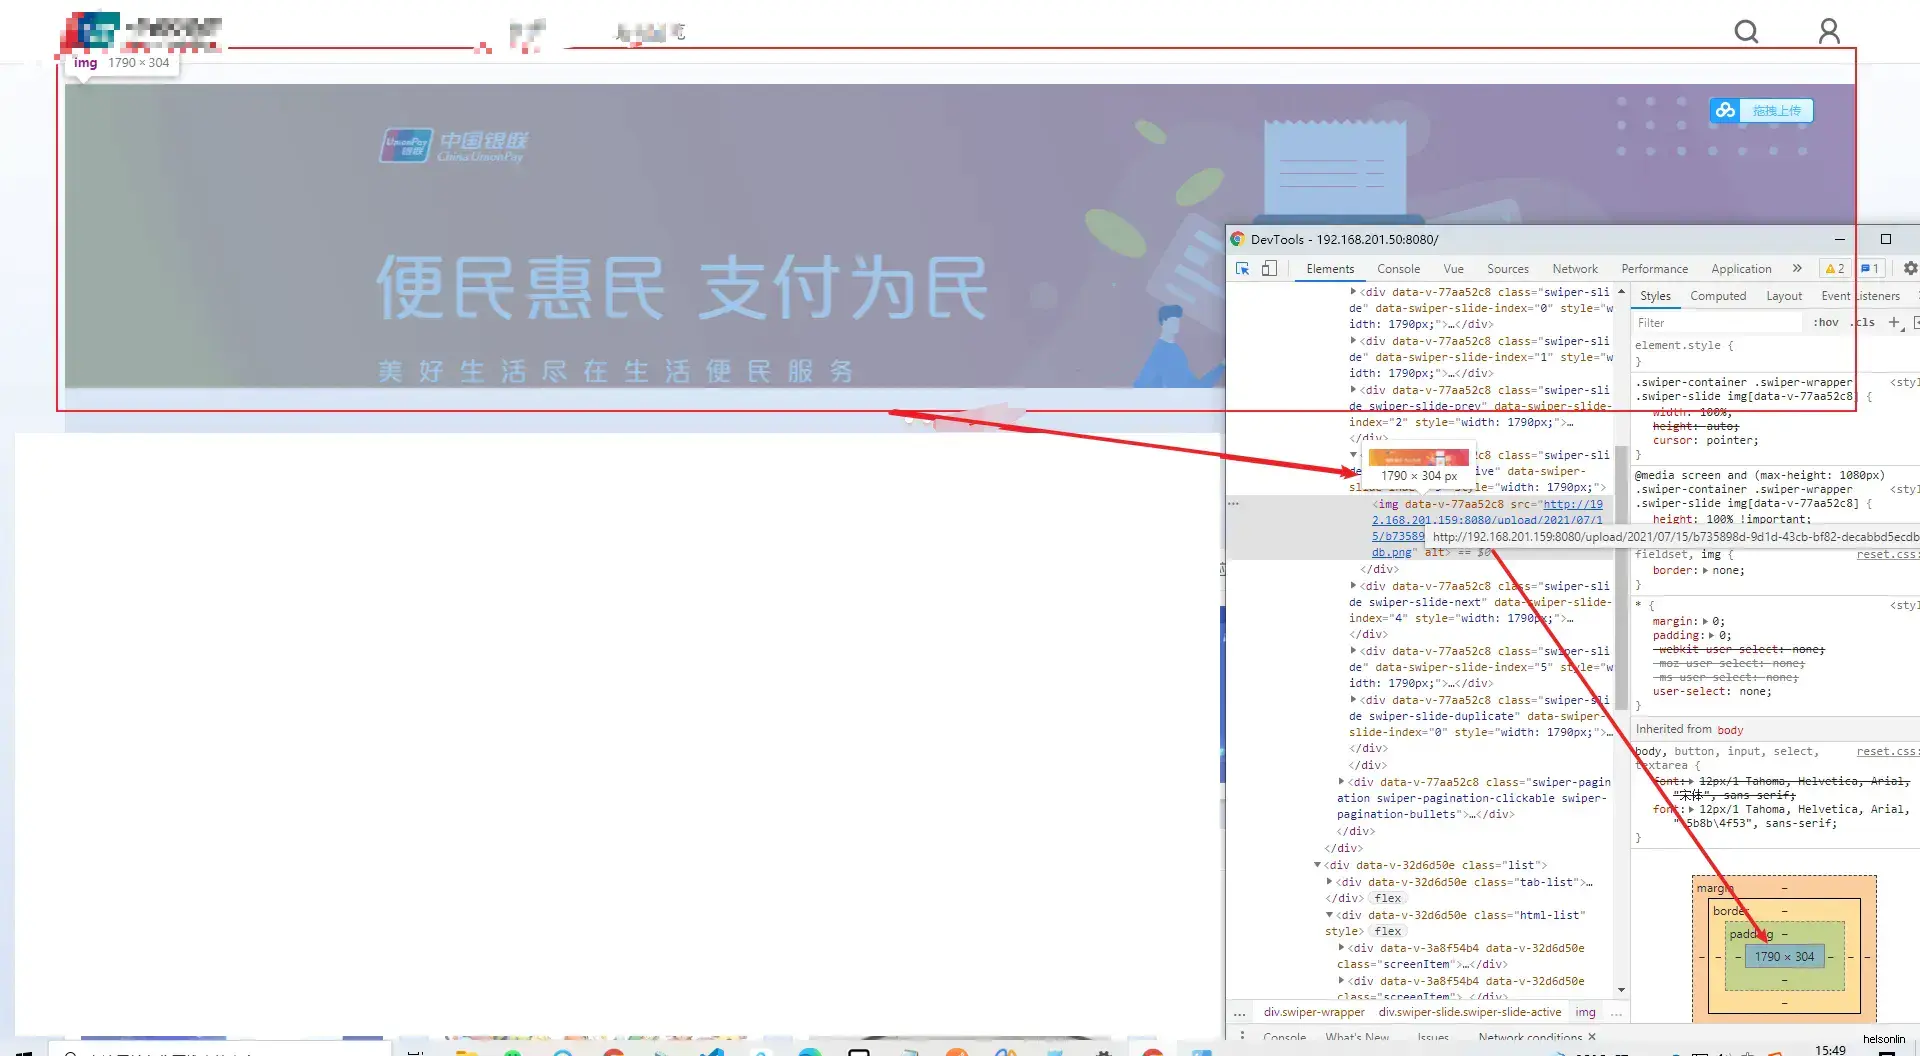This screenshot has width=1920, height=1056.
Task: Add a new style rule with the plus icon
Action: point(1893,322)
